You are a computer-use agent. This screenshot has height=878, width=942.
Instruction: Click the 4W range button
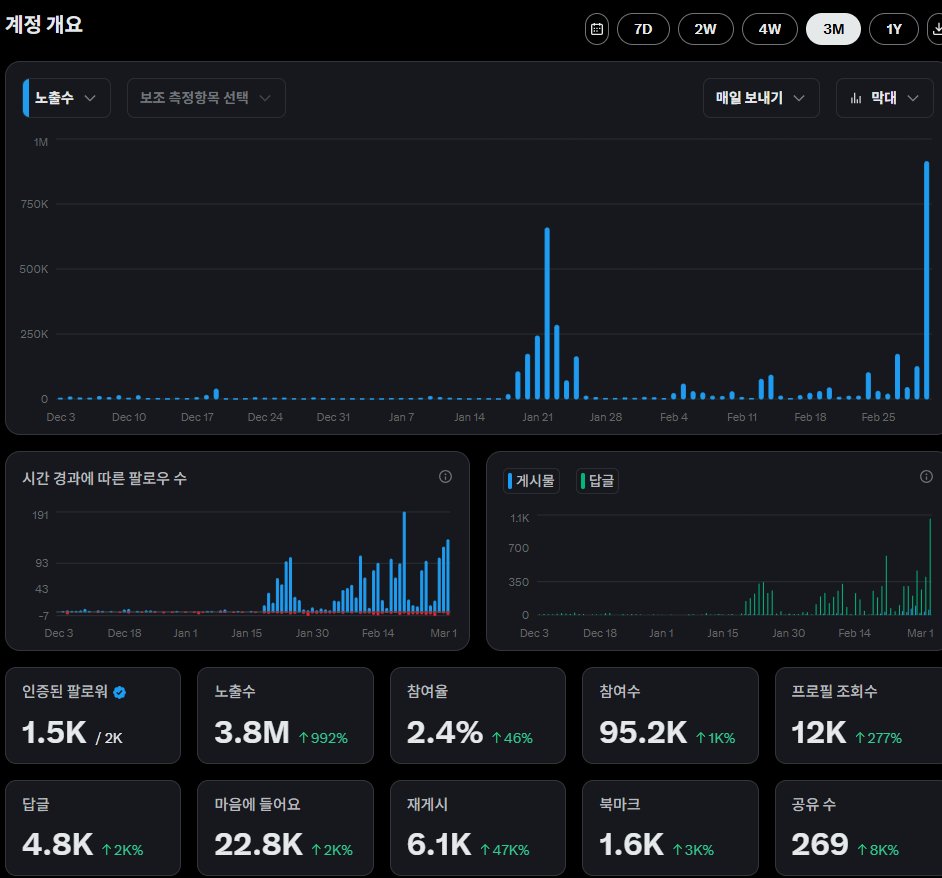coord(769,29)
